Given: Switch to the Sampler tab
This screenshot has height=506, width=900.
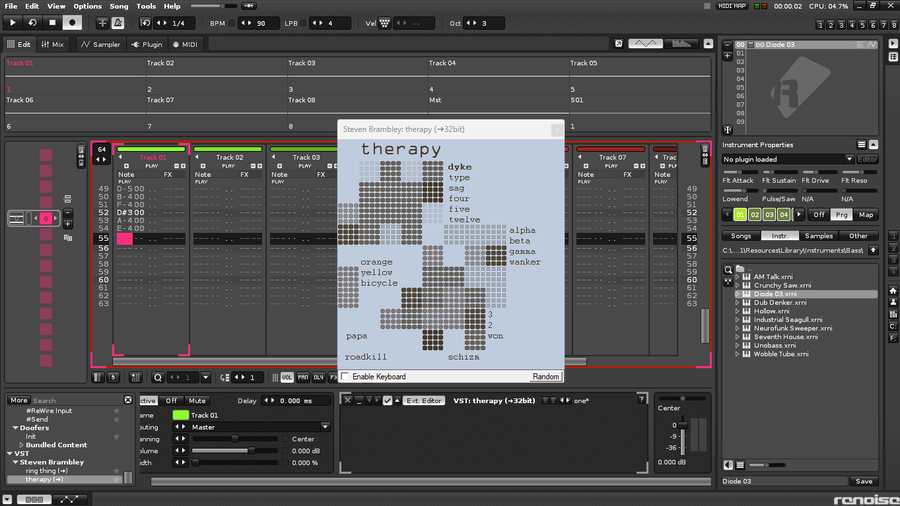Looking at the screenshot, I should tap(100, 44).
